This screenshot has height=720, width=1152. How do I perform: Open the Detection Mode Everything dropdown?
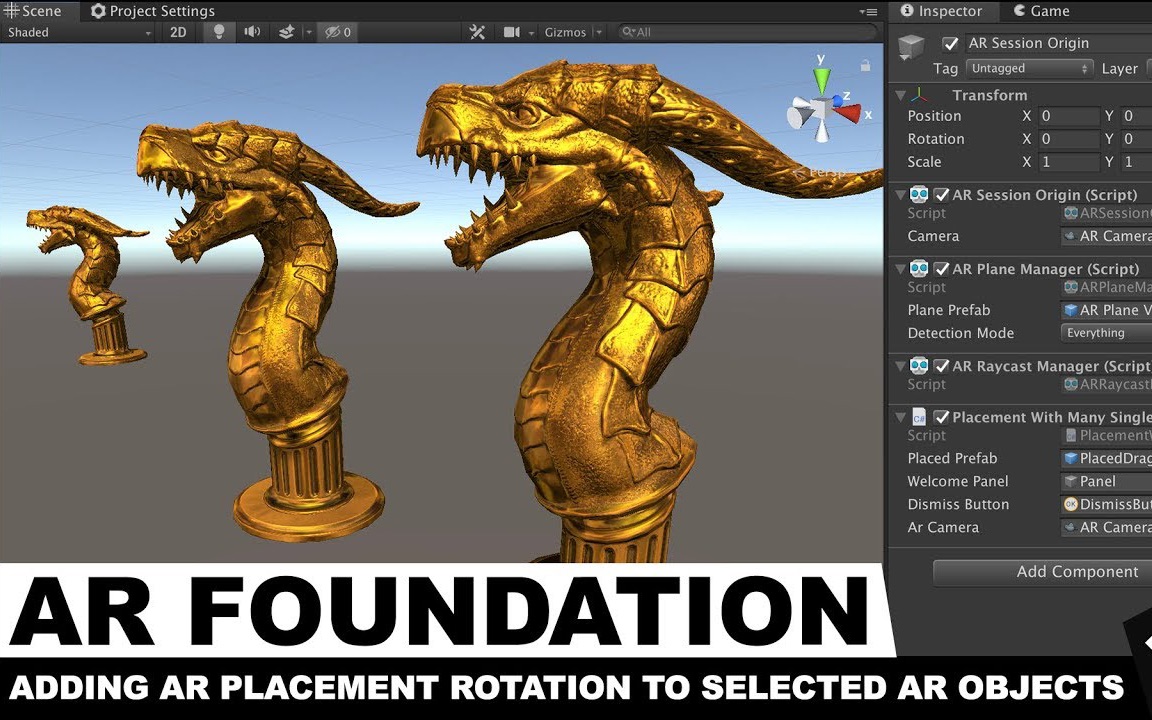coord(1105,332)
